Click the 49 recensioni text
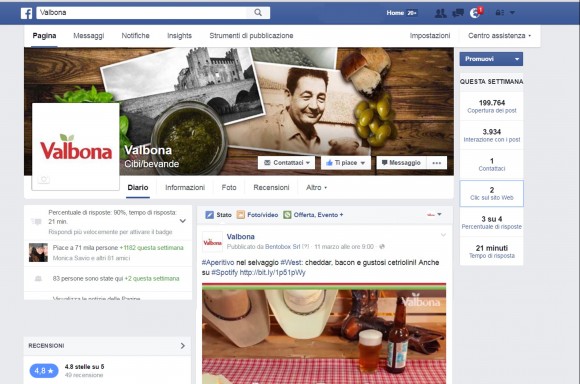The width and height of the screenshot is (580, 384). click(x=84, y=375)
